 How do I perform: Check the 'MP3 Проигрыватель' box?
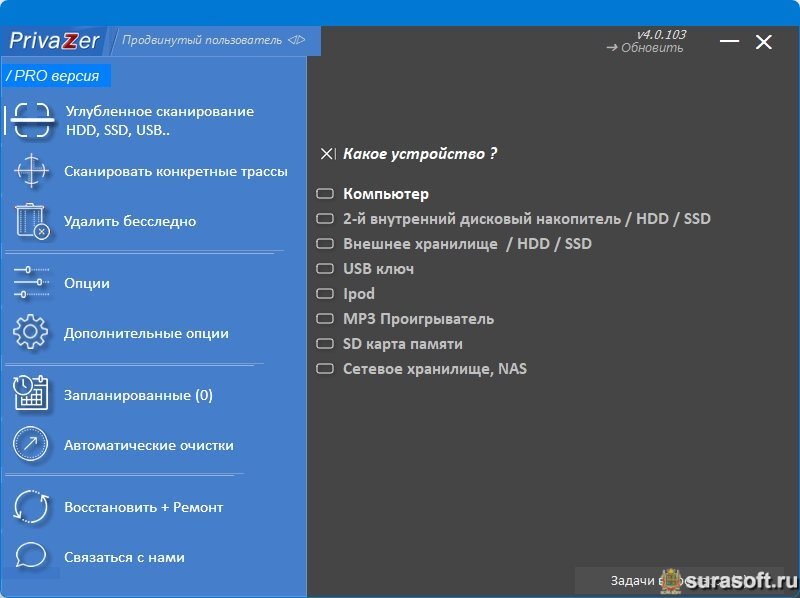325,319
